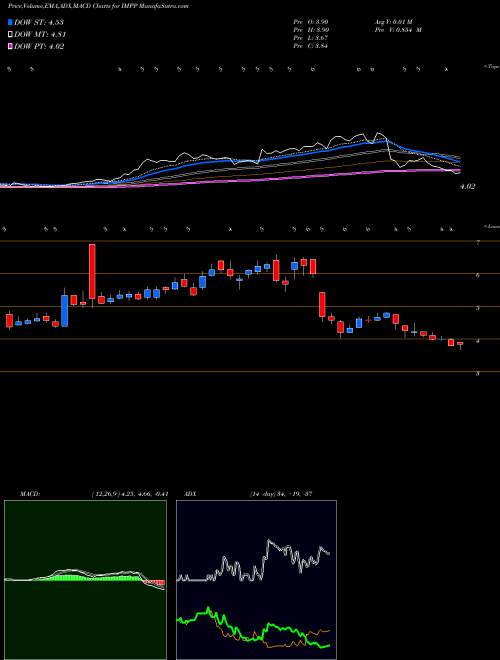Image resolution: width=500 pixels, height=660 pixels.
Task: Click the MACD panel heading
Action: click(29, 494)
